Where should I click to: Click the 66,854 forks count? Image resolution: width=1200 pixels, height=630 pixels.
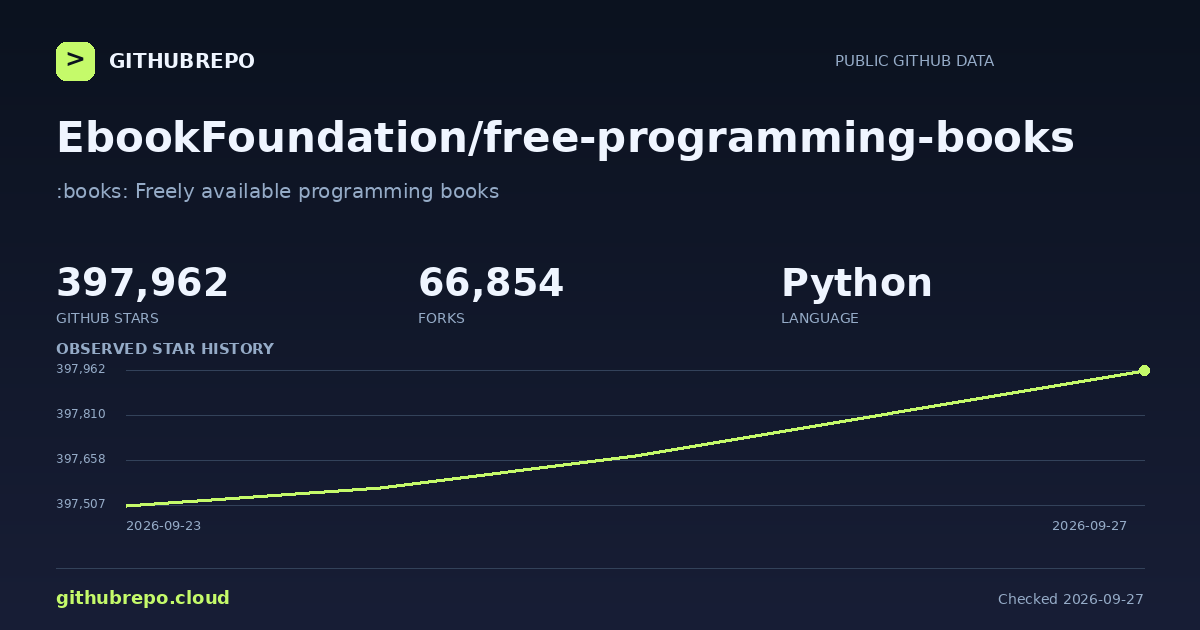[x=491, y=284]
